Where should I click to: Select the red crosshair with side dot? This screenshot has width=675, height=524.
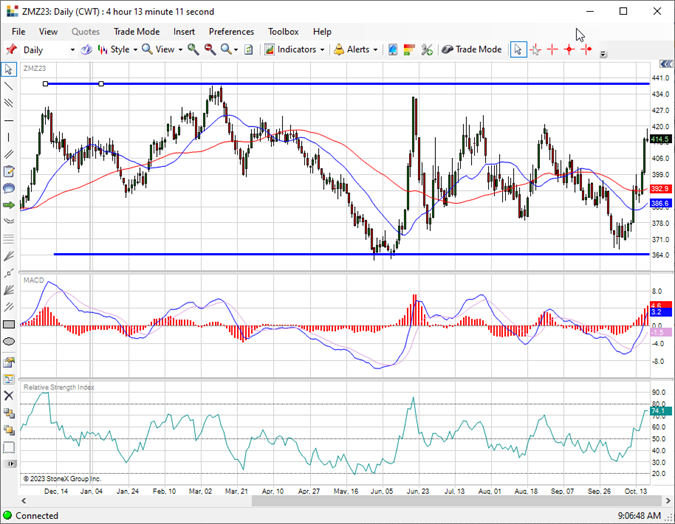coord(586,50)
